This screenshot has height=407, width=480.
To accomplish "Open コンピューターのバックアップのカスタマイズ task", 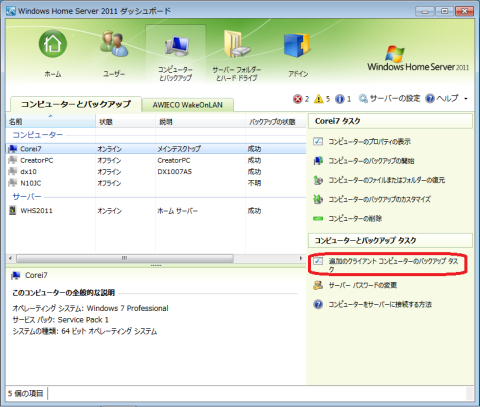I will [x=379, y=199].
